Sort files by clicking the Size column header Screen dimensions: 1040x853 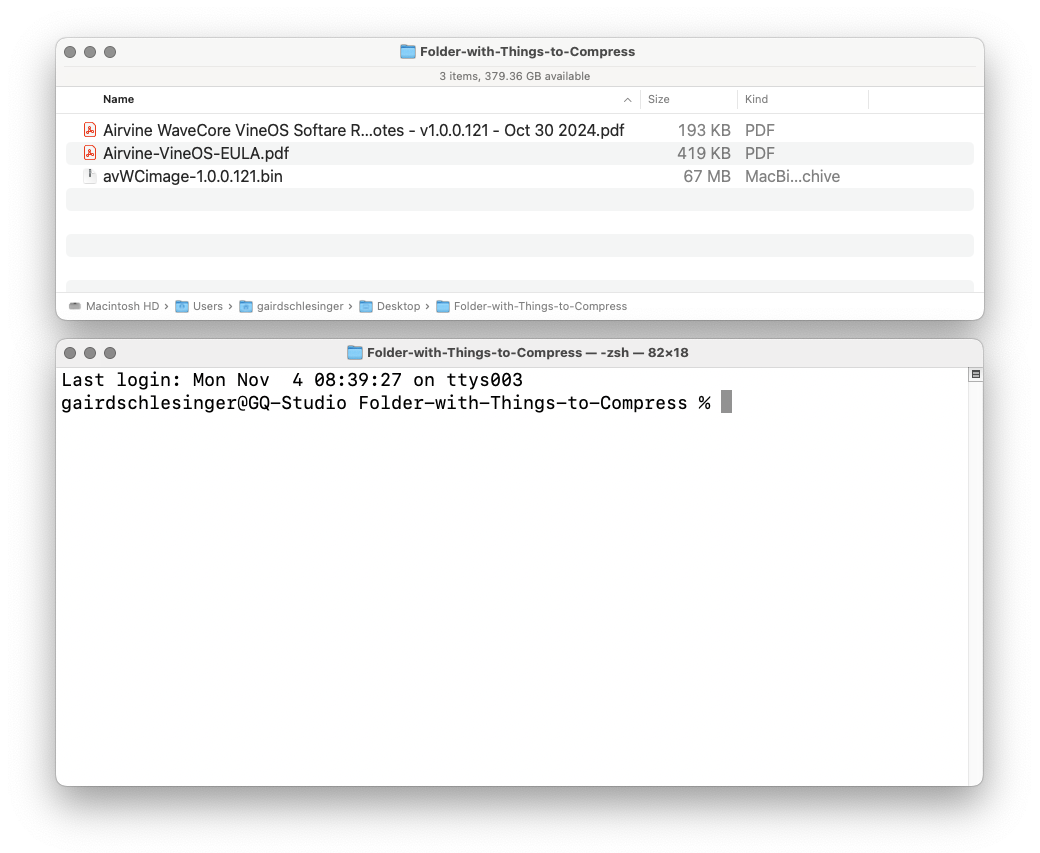click(x=656, y=99)
